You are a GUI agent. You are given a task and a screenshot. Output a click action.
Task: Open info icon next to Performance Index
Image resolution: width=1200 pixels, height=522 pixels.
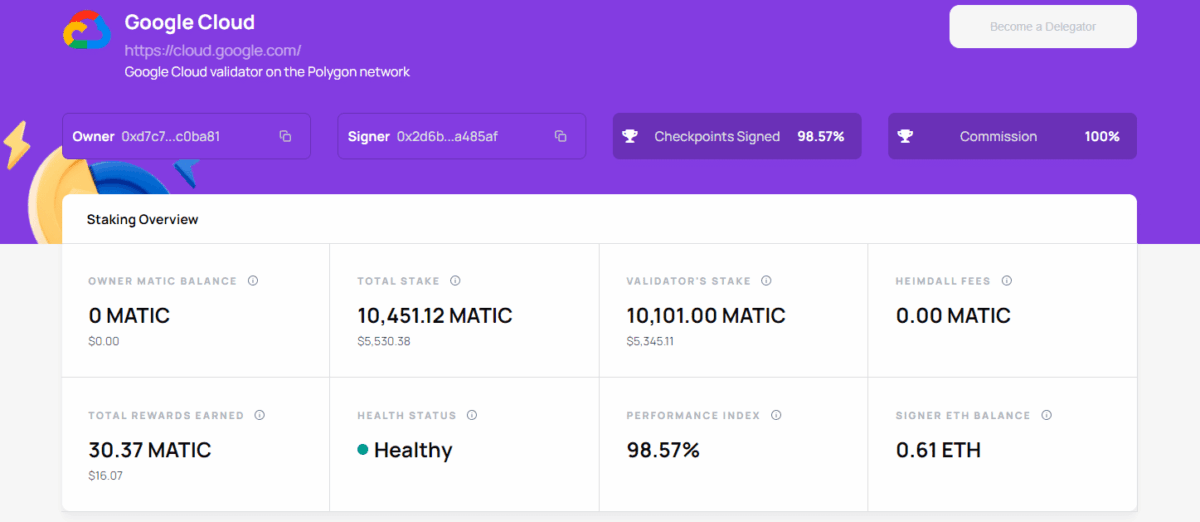[776, 415]
